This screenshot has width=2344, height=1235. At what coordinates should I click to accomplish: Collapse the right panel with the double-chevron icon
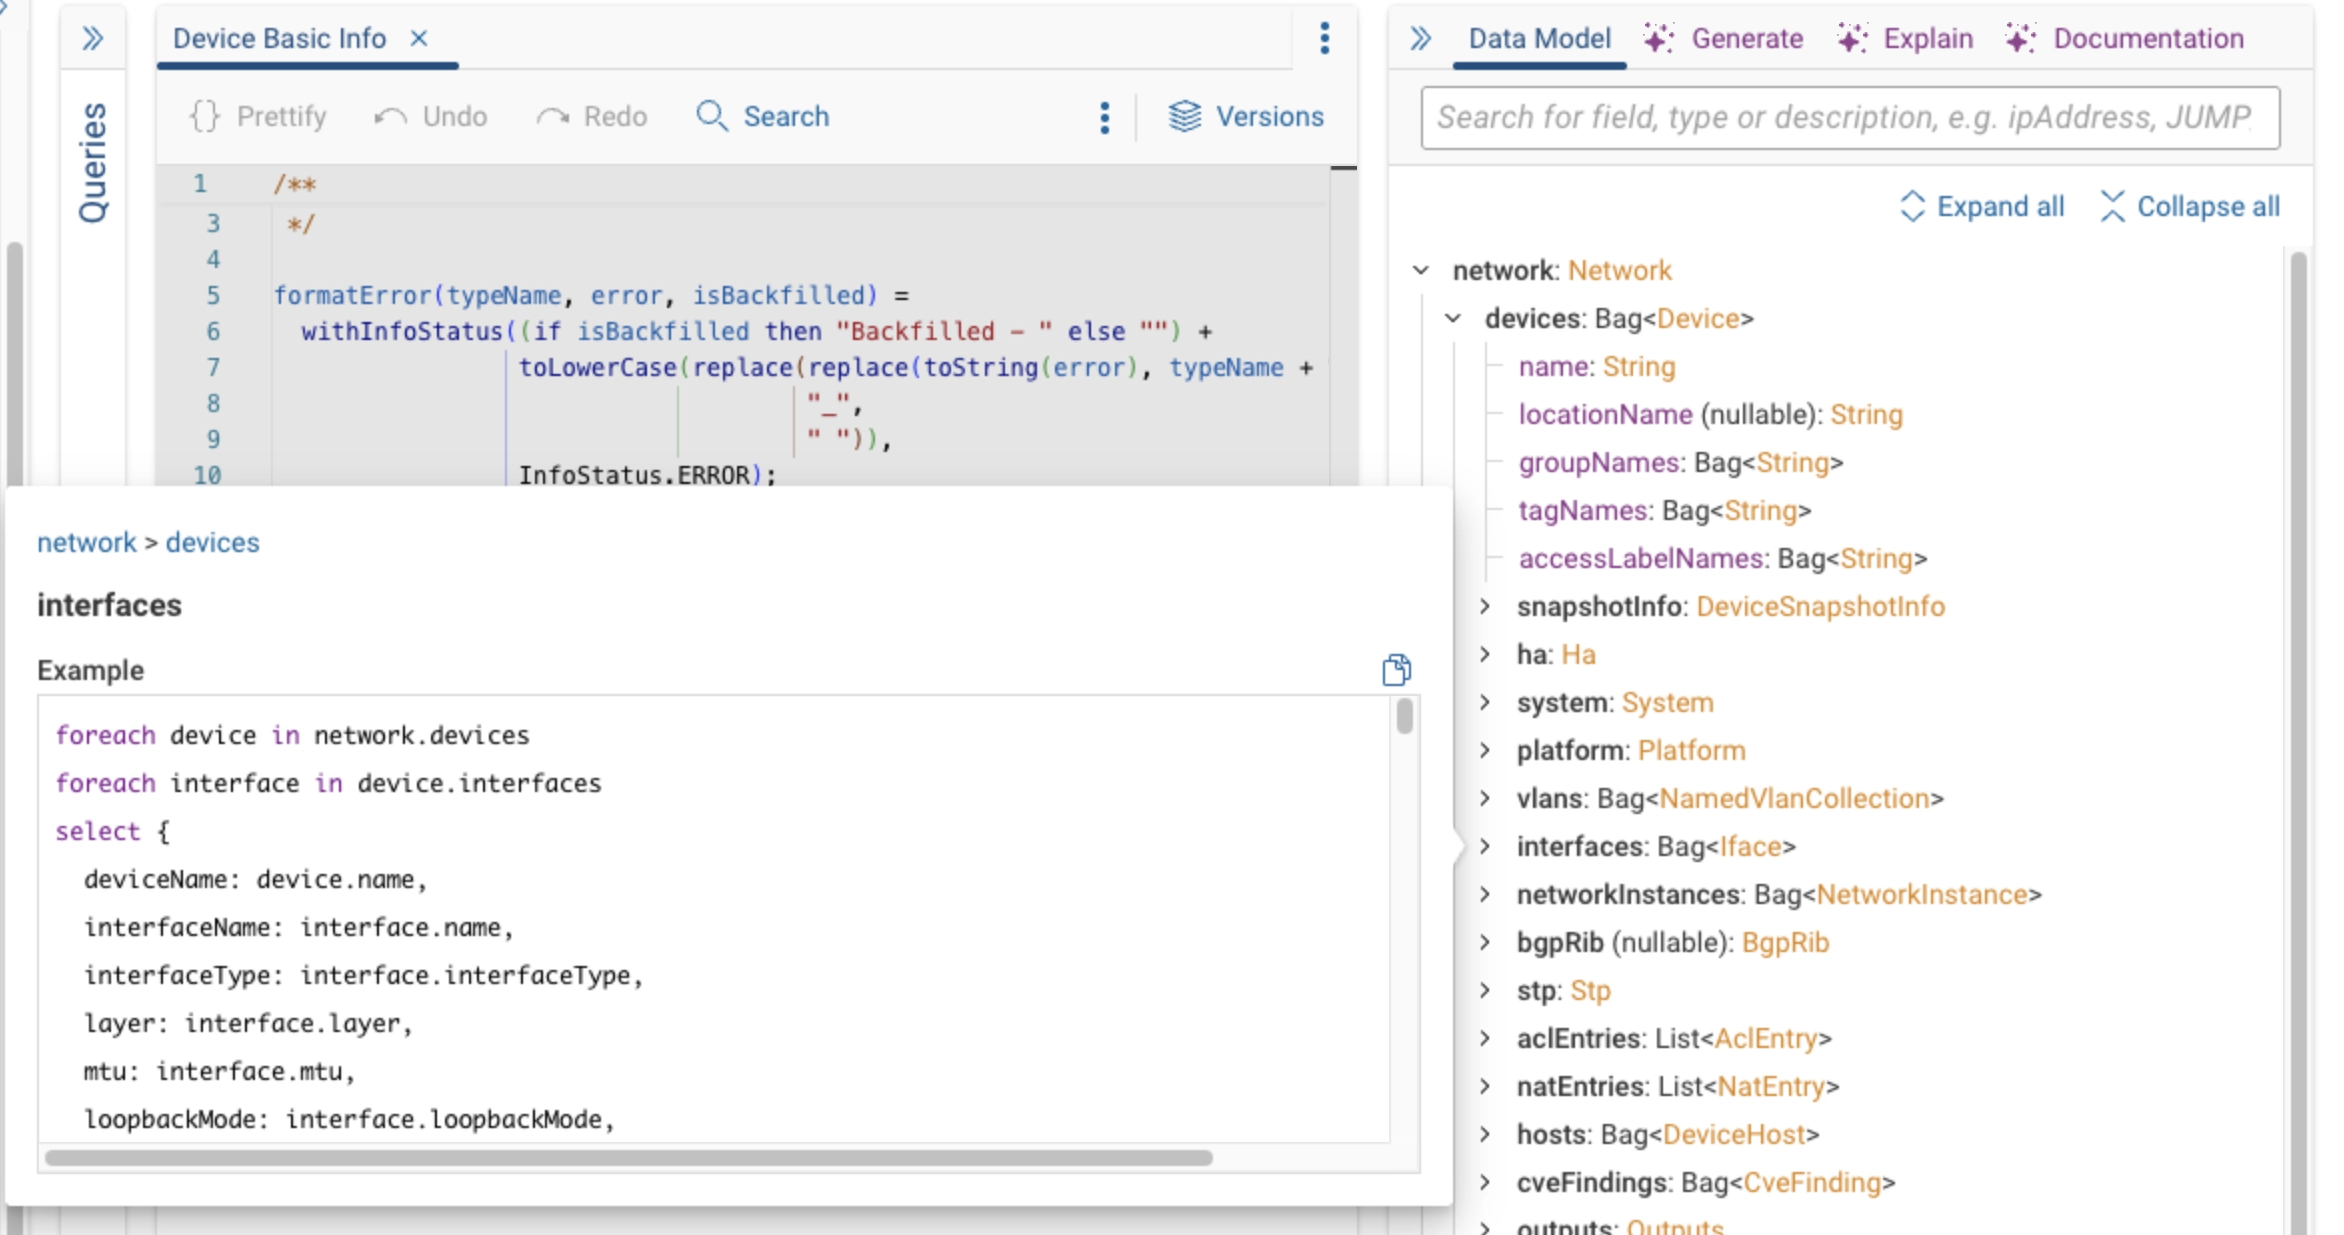(1421, 39)
